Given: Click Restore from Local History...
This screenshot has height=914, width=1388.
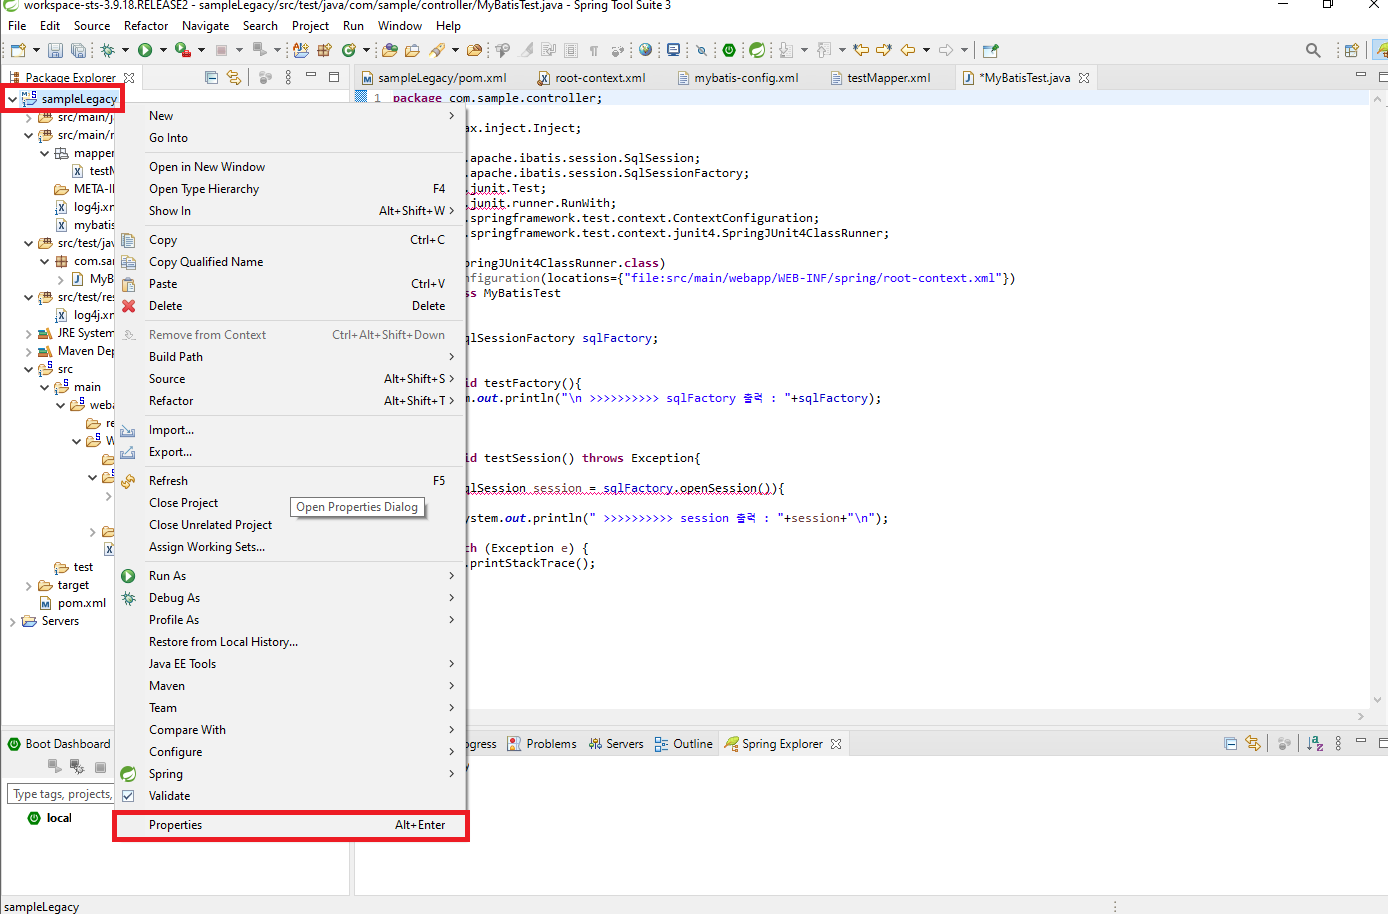Looking at the screenshot, I should (290, 642).
